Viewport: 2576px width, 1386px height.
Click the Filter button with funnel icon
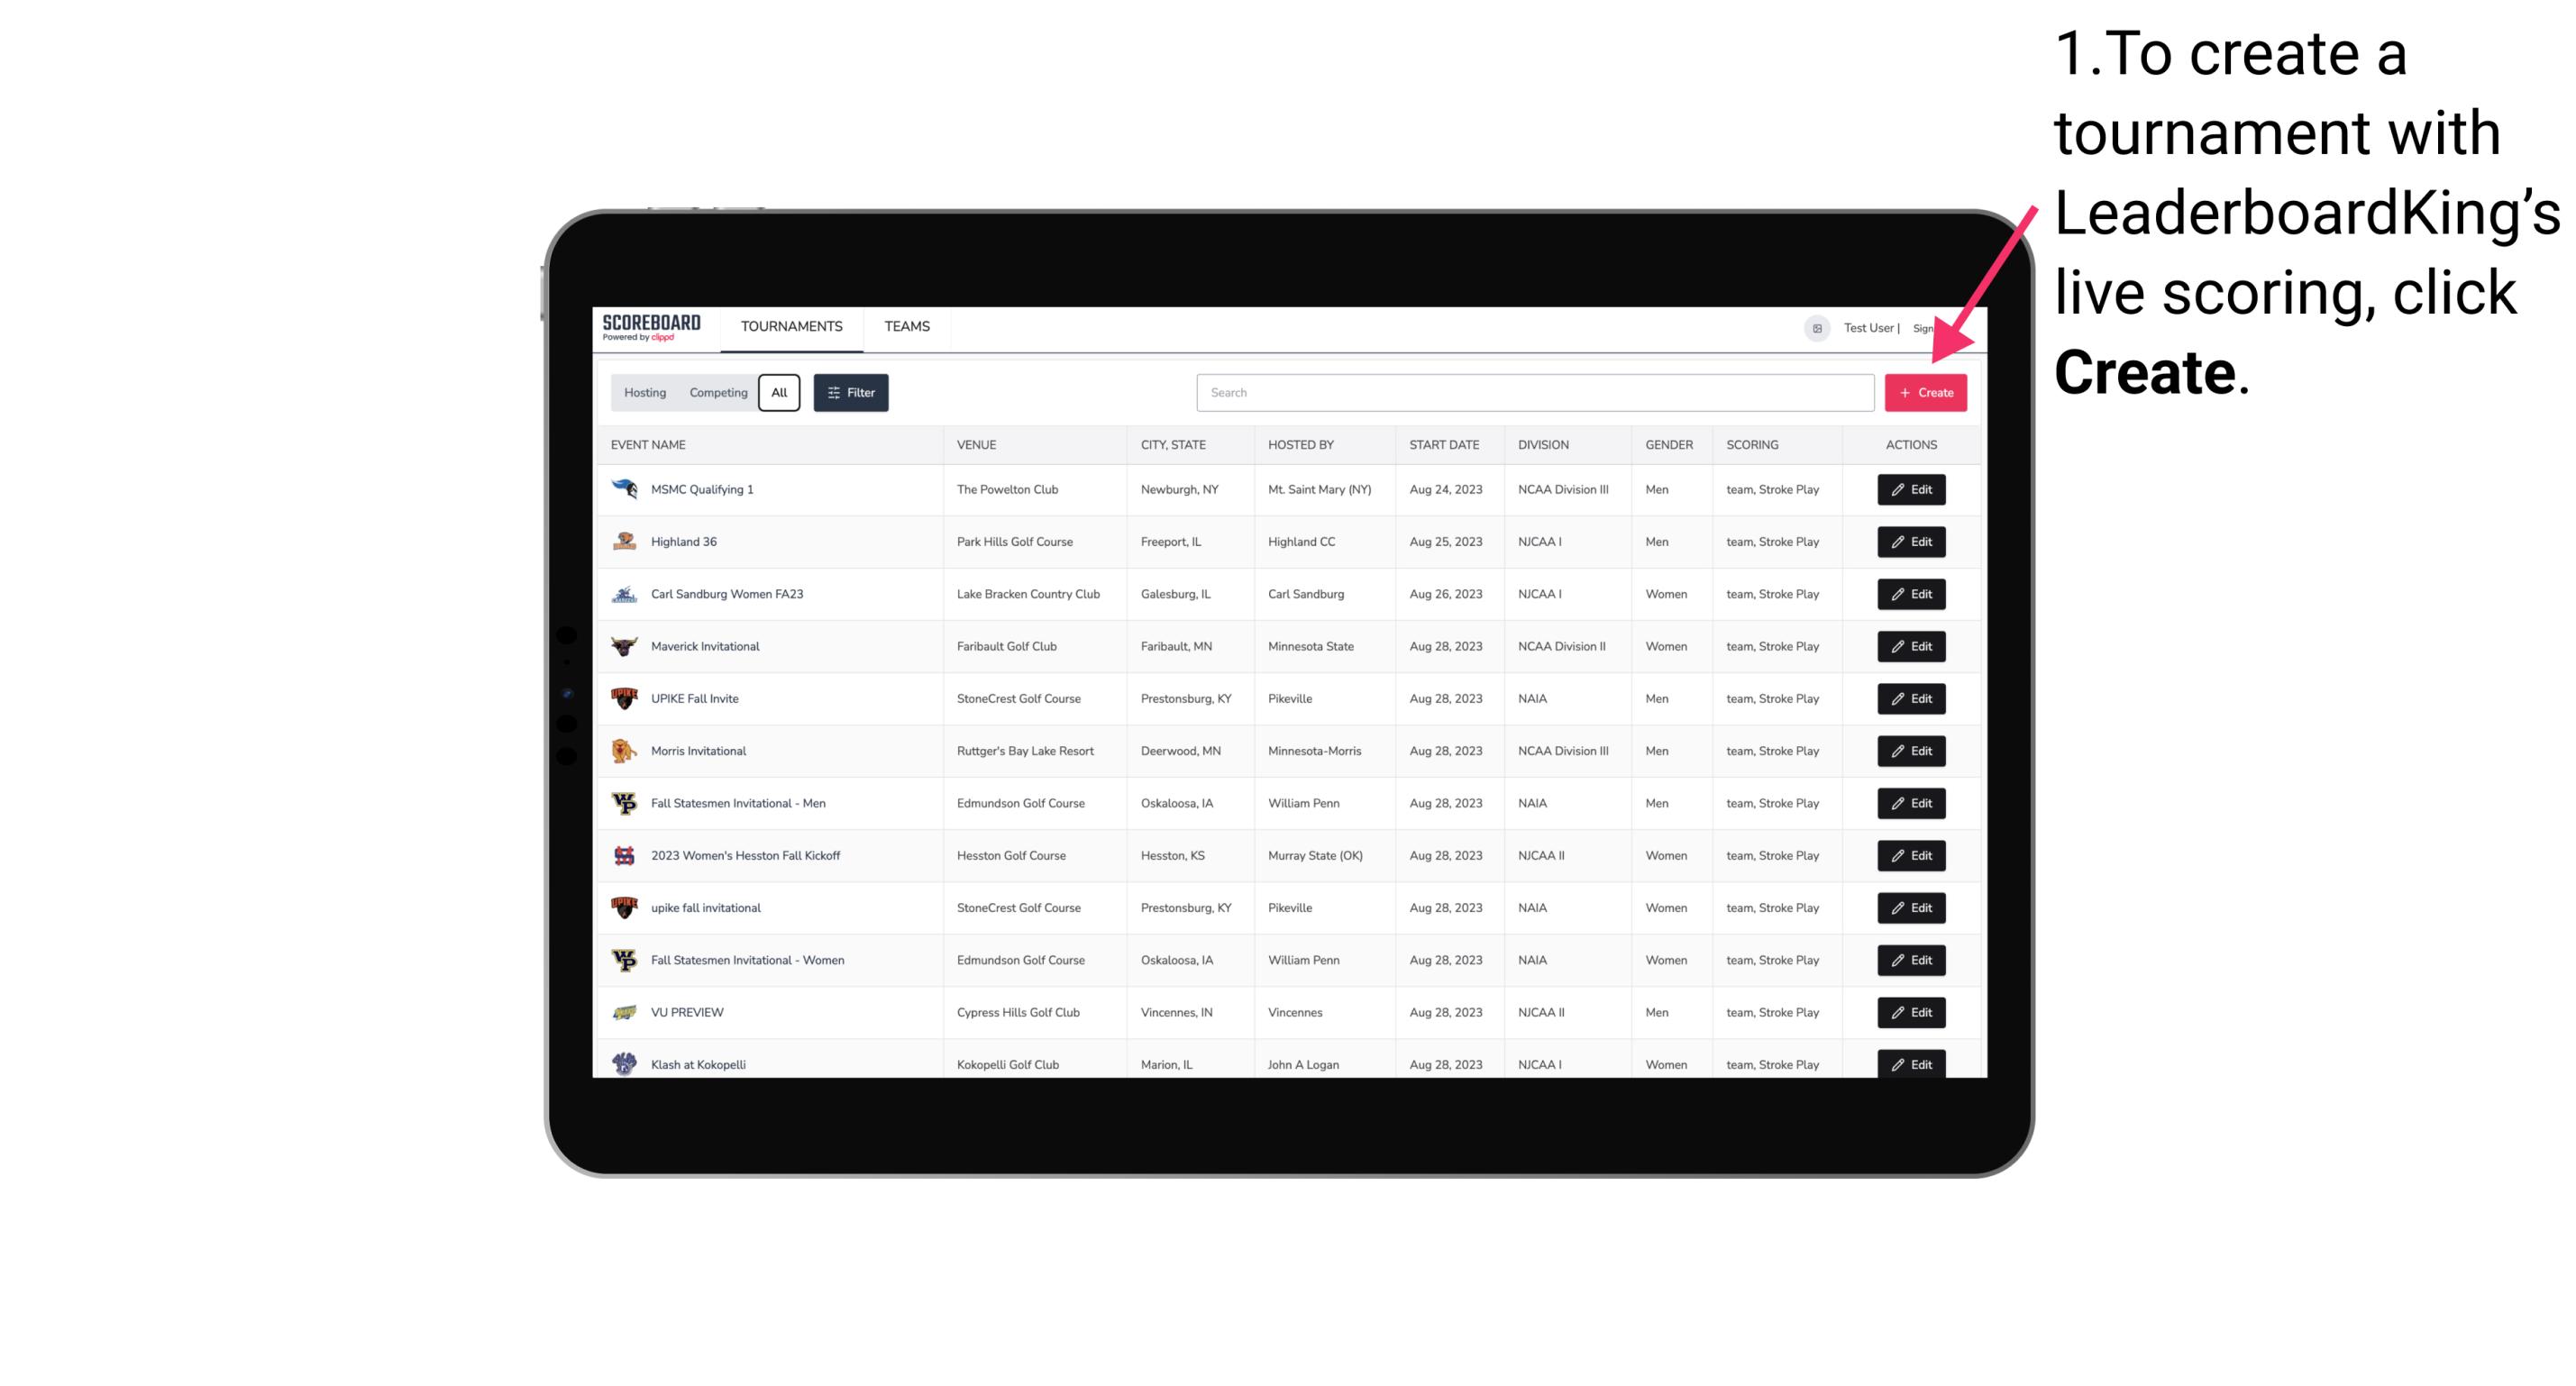tap(850, 393)
